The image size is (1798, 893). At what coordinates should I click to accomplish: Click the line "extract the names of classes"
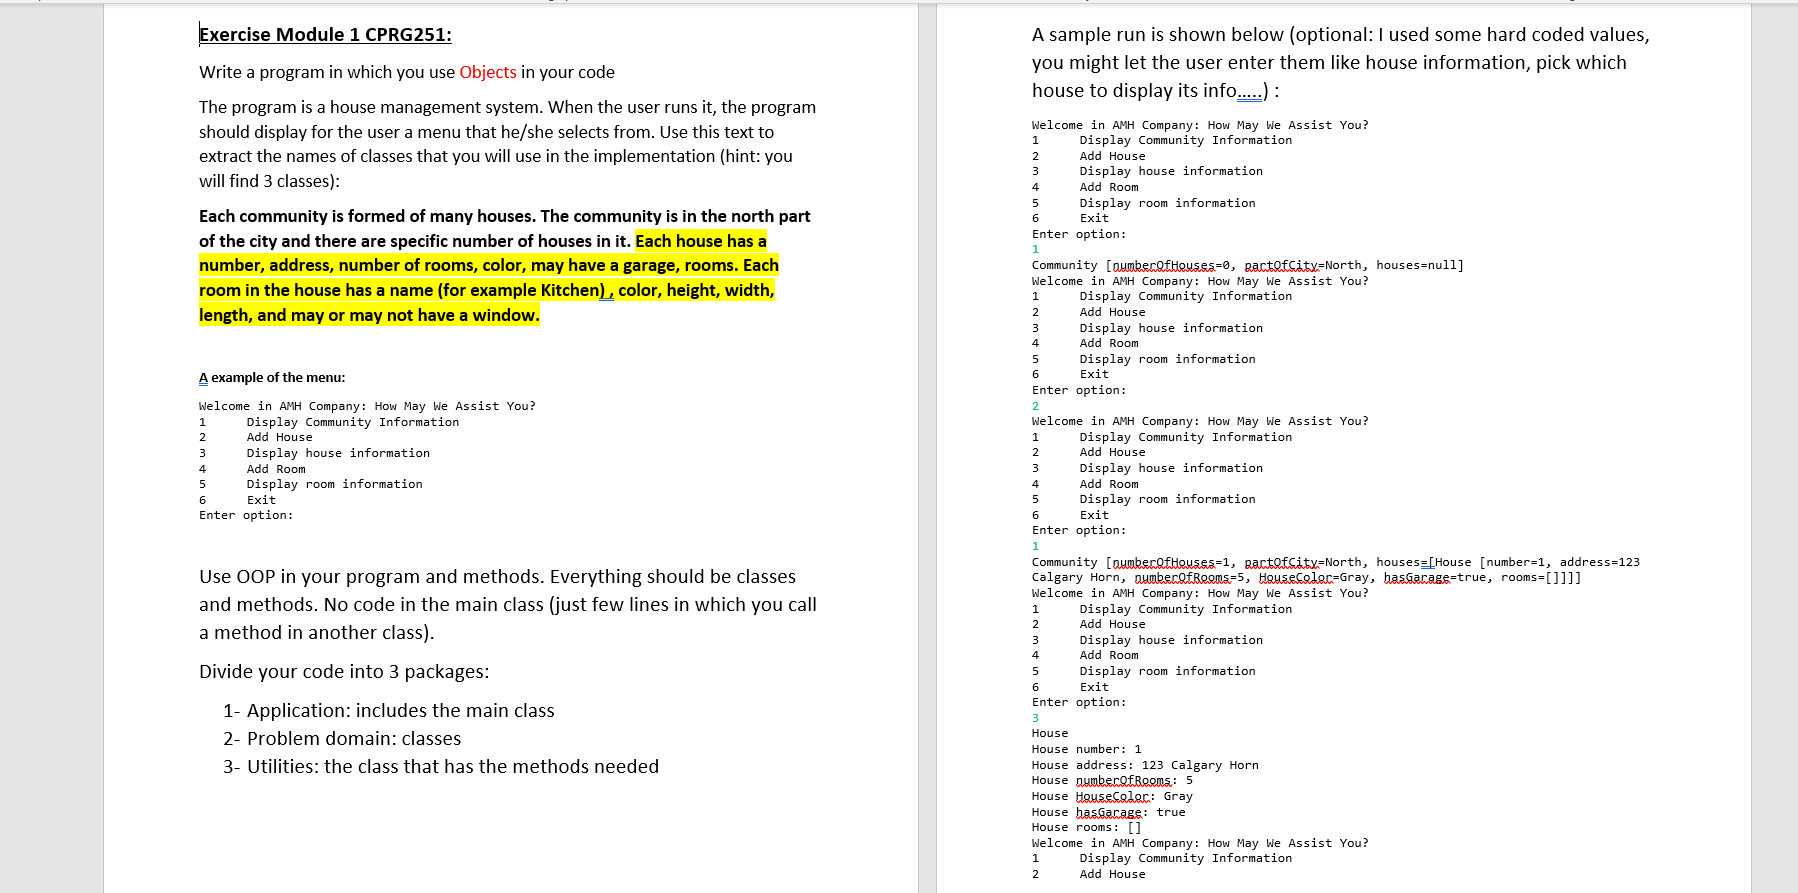495,156
